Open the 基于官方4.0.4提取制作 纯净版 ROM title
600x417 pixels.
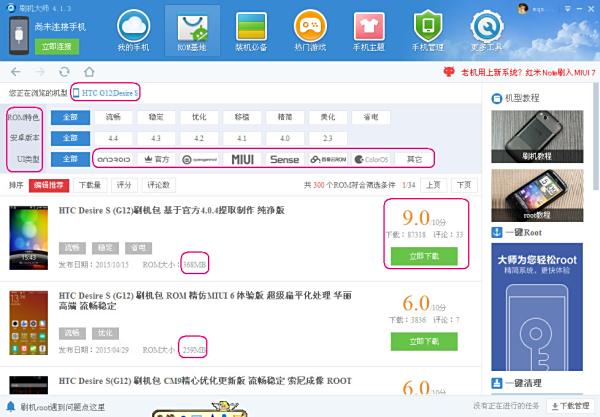(171, 210)
